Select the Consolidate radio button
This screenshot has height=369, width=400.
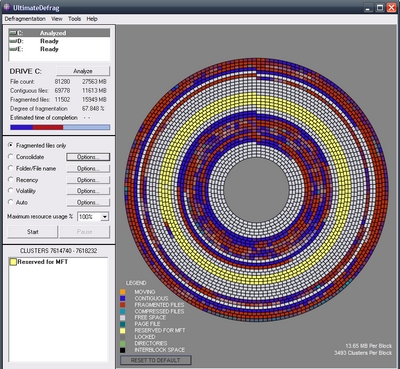pos(11,157)
